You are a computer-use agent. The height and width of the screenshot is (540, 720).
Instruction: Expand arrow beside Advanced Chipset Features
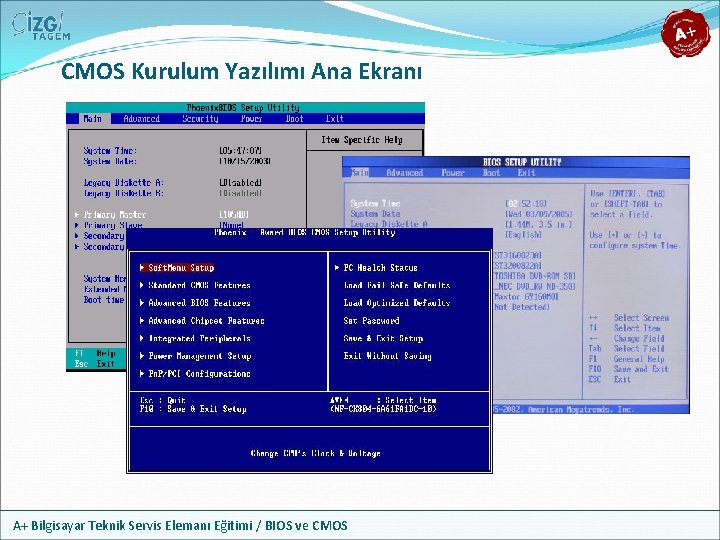[x=142, y=321]
